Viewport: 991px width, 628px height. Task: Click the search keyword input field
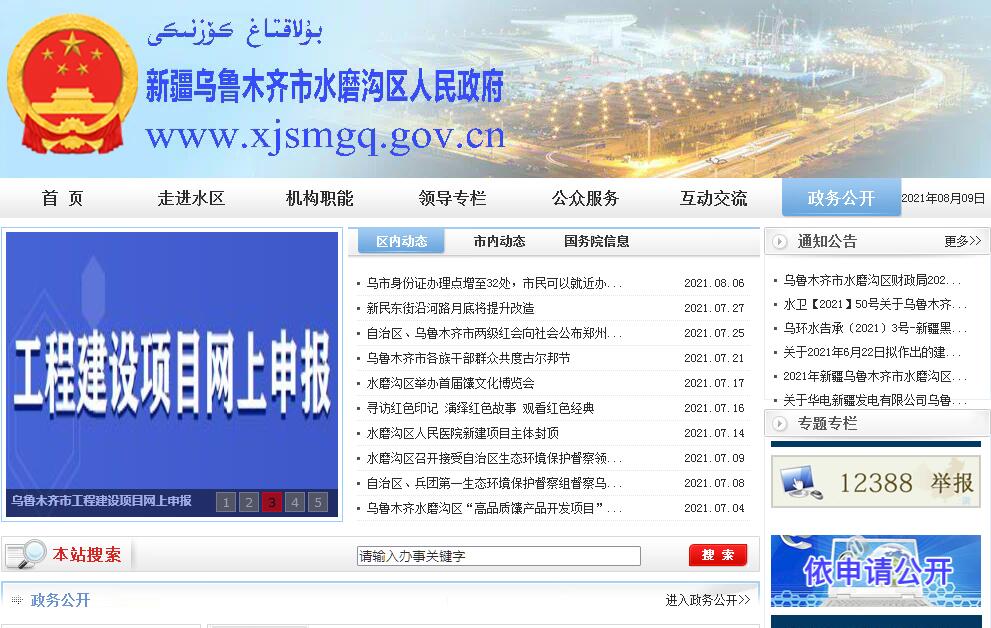(x=498, y=556)
